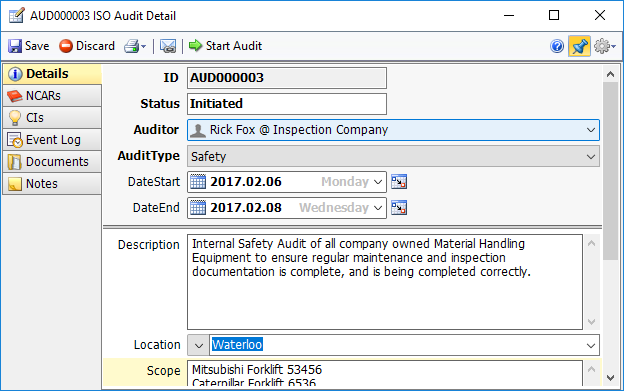624x391 pixels.
Task: Toggle the pushpin pin-window icon
Action: pos(579,46)
